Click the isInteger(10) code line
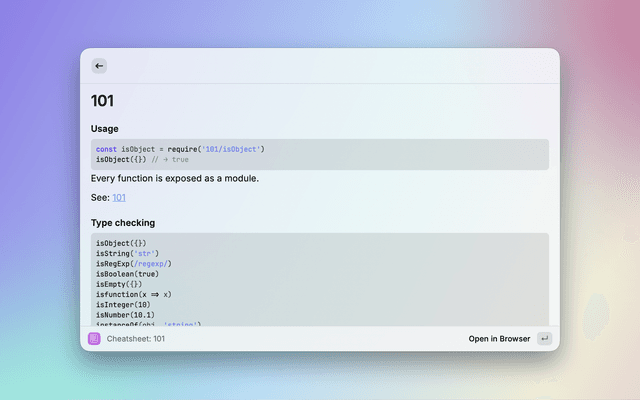This screenshot has width=640, height=400. 123,304
